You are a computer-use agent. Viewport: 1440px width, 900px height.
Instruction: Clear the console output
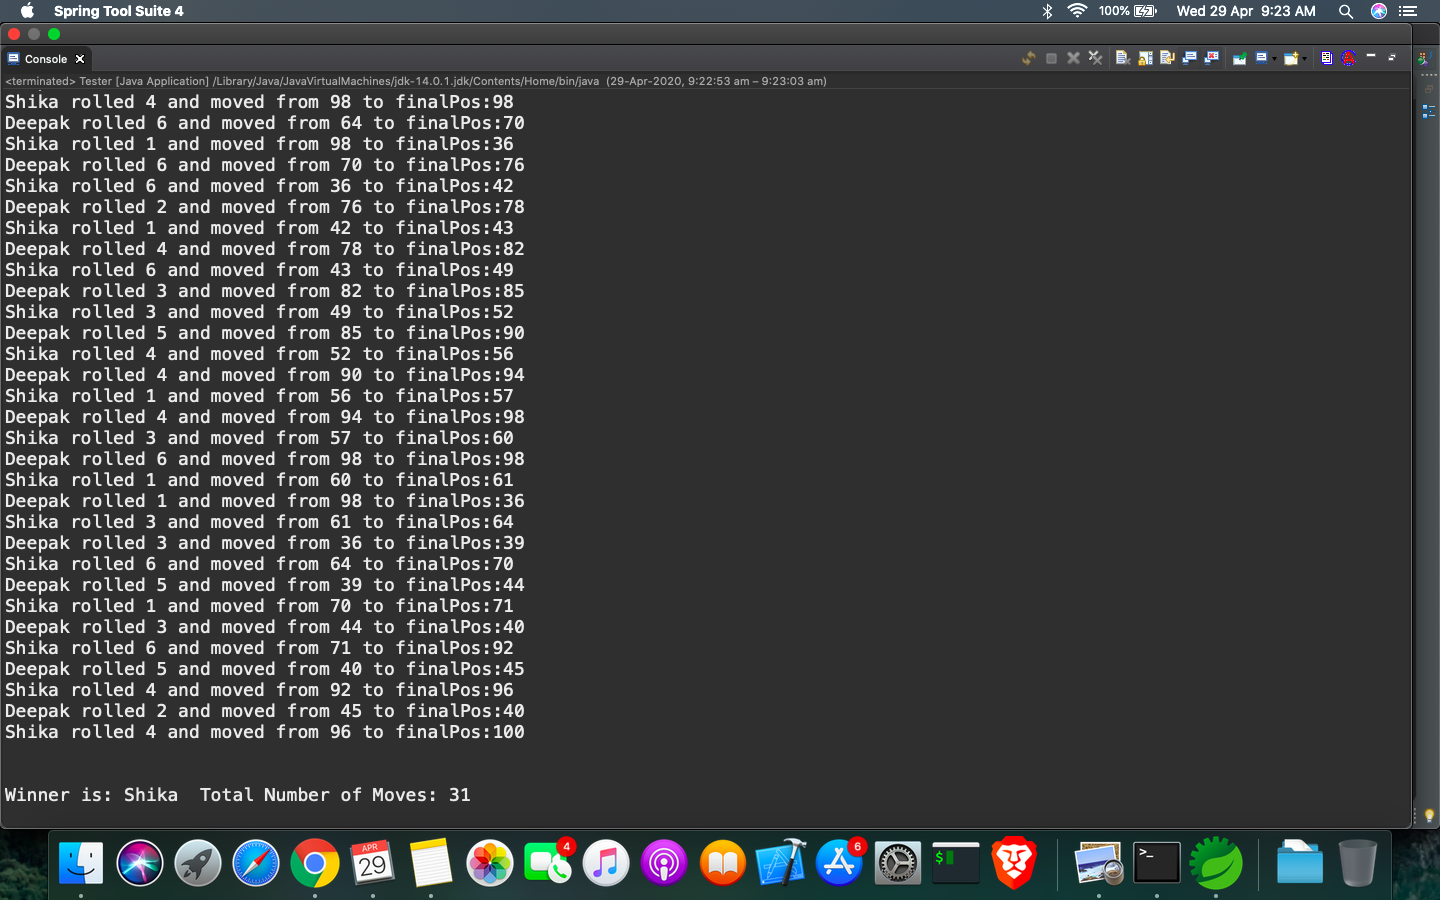click(1122, 58)
